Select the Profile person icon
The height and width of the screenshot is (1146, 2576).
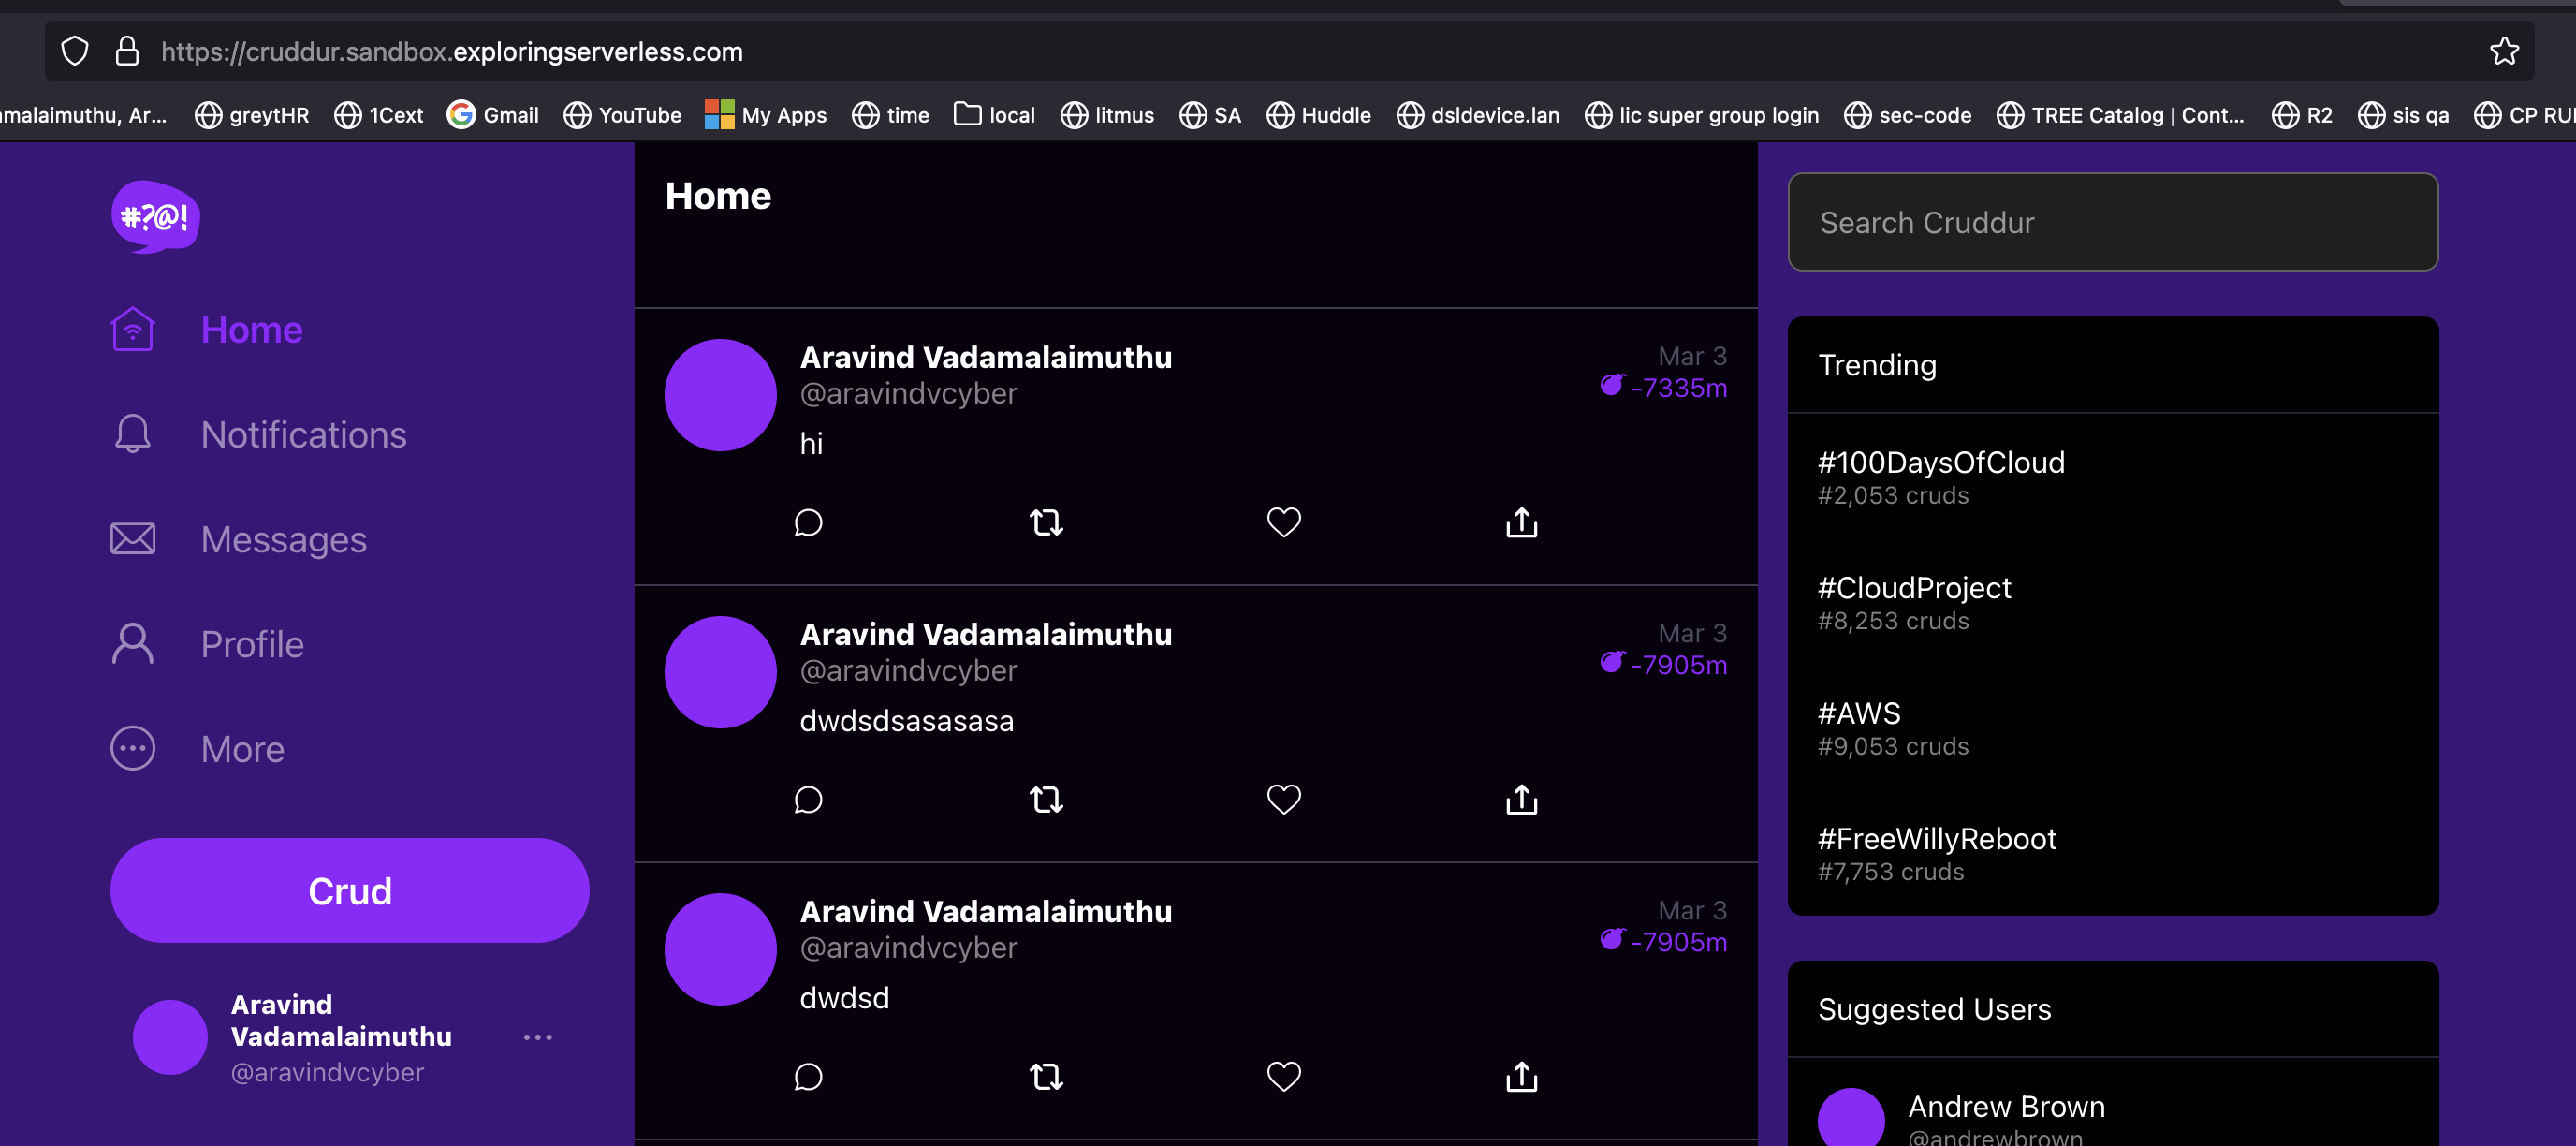tap(132, 643)
